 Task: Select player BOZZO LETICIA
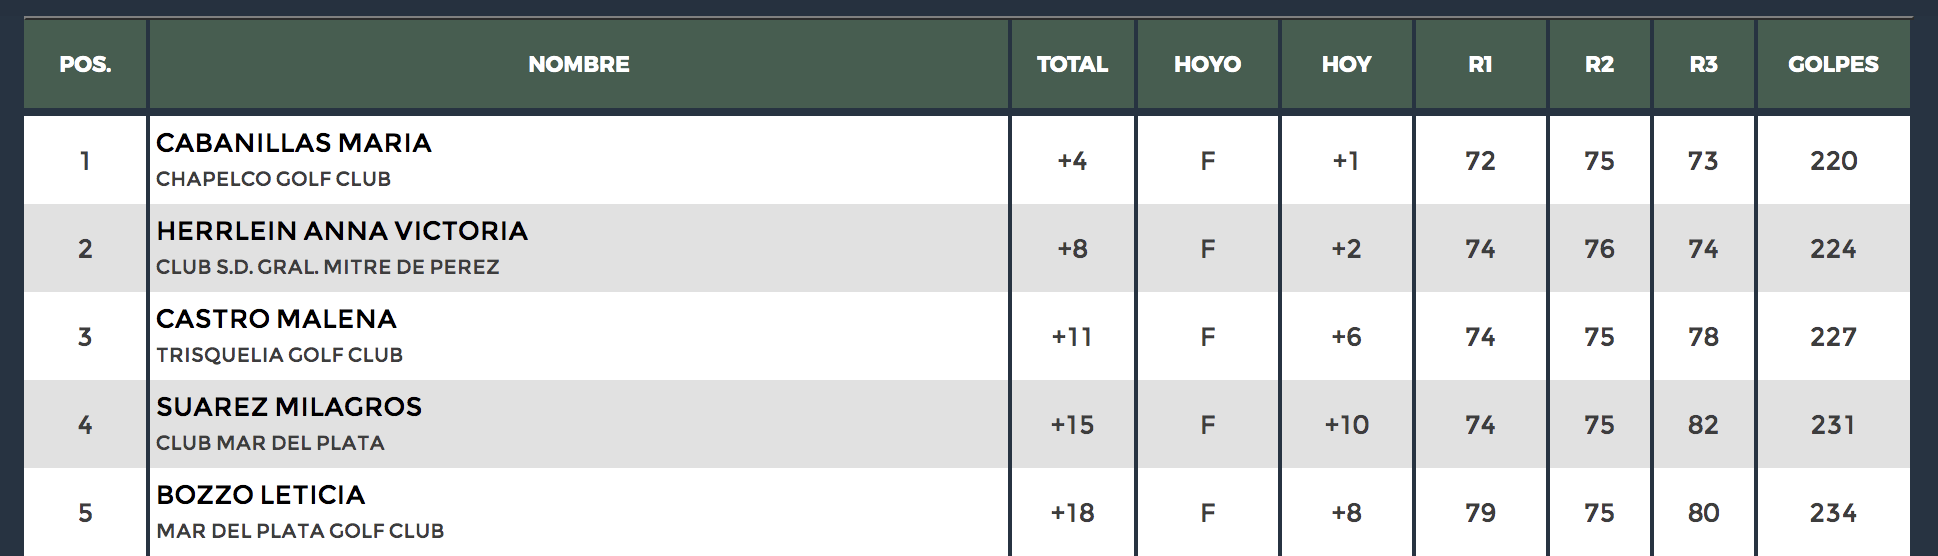tap(261, 495)
